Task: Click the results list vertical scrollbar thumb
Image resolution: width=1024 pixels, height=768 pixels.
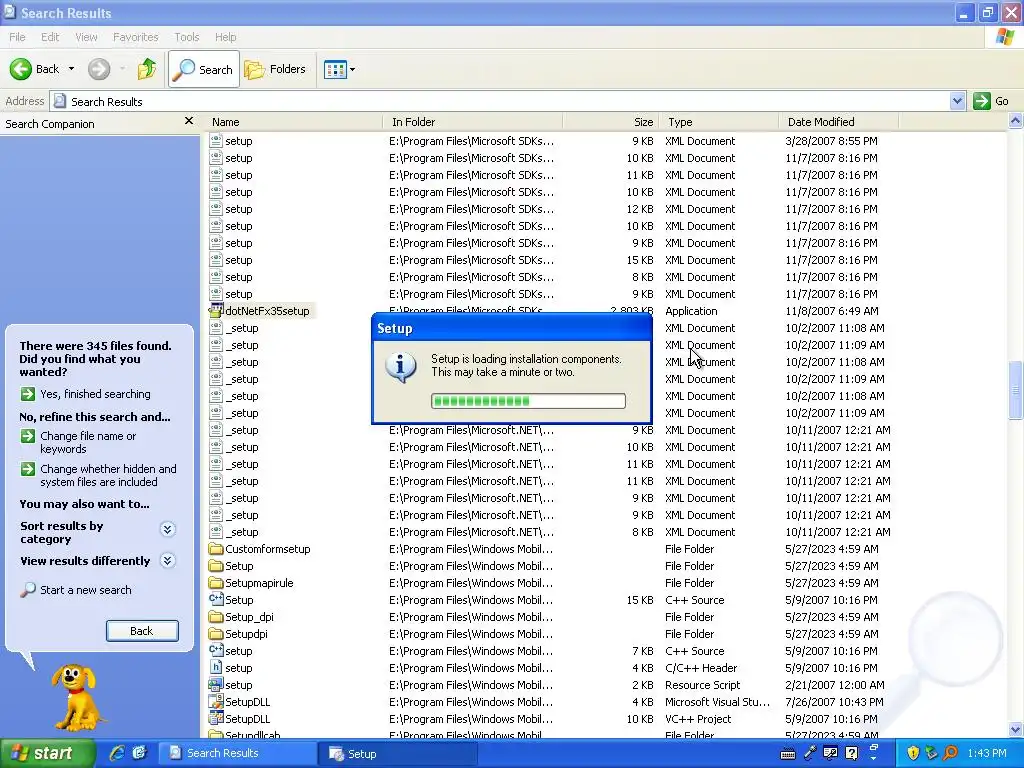Action: tap(1016, 390)
